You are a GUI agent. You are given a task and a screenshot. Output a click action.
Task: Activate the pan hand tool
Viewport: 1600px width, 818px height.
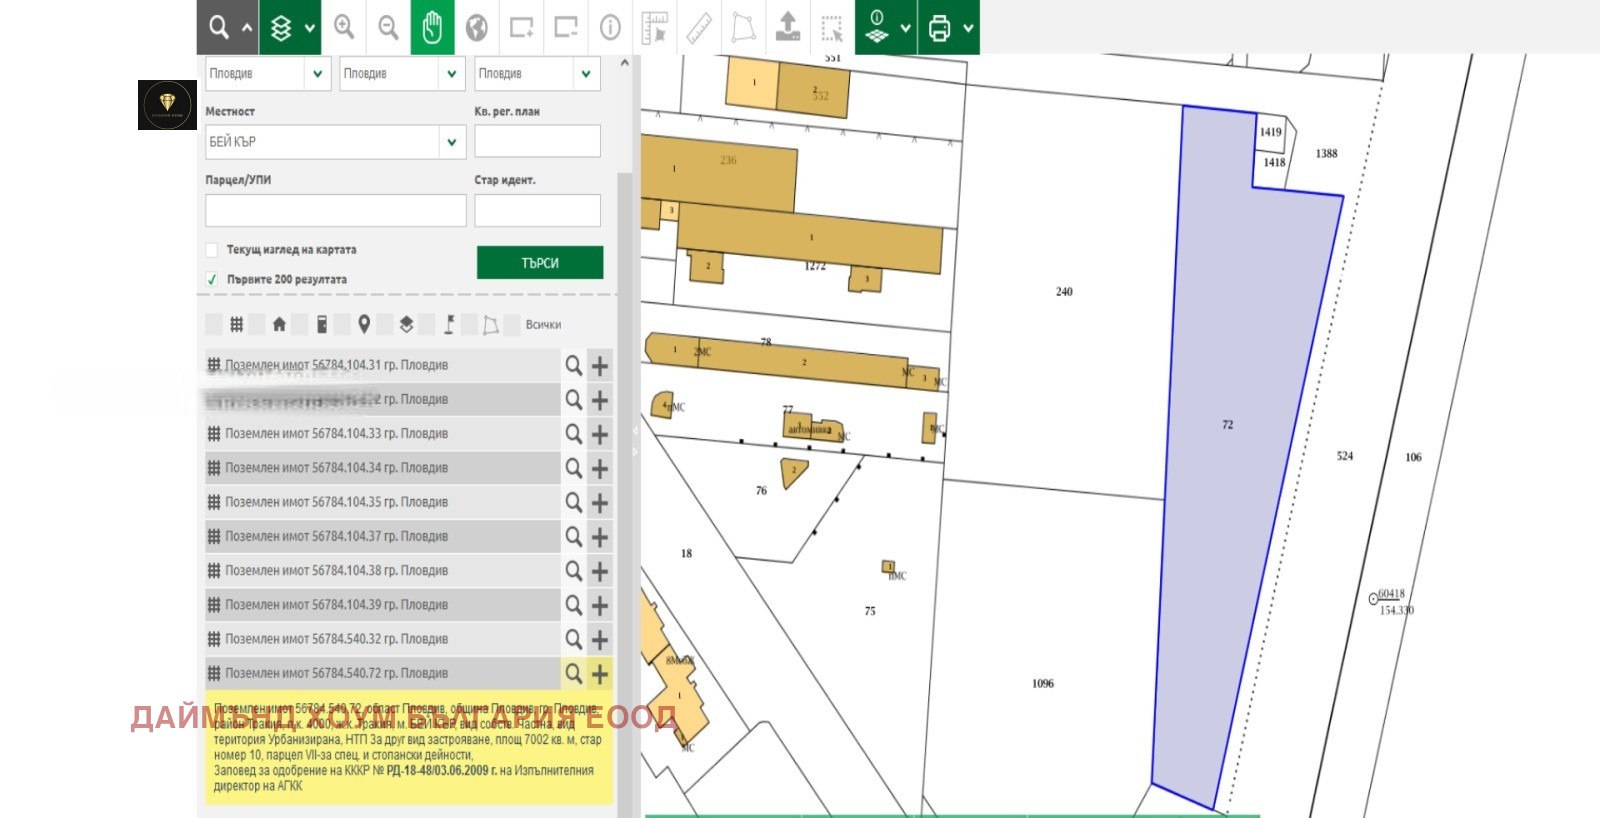point(432,27)
